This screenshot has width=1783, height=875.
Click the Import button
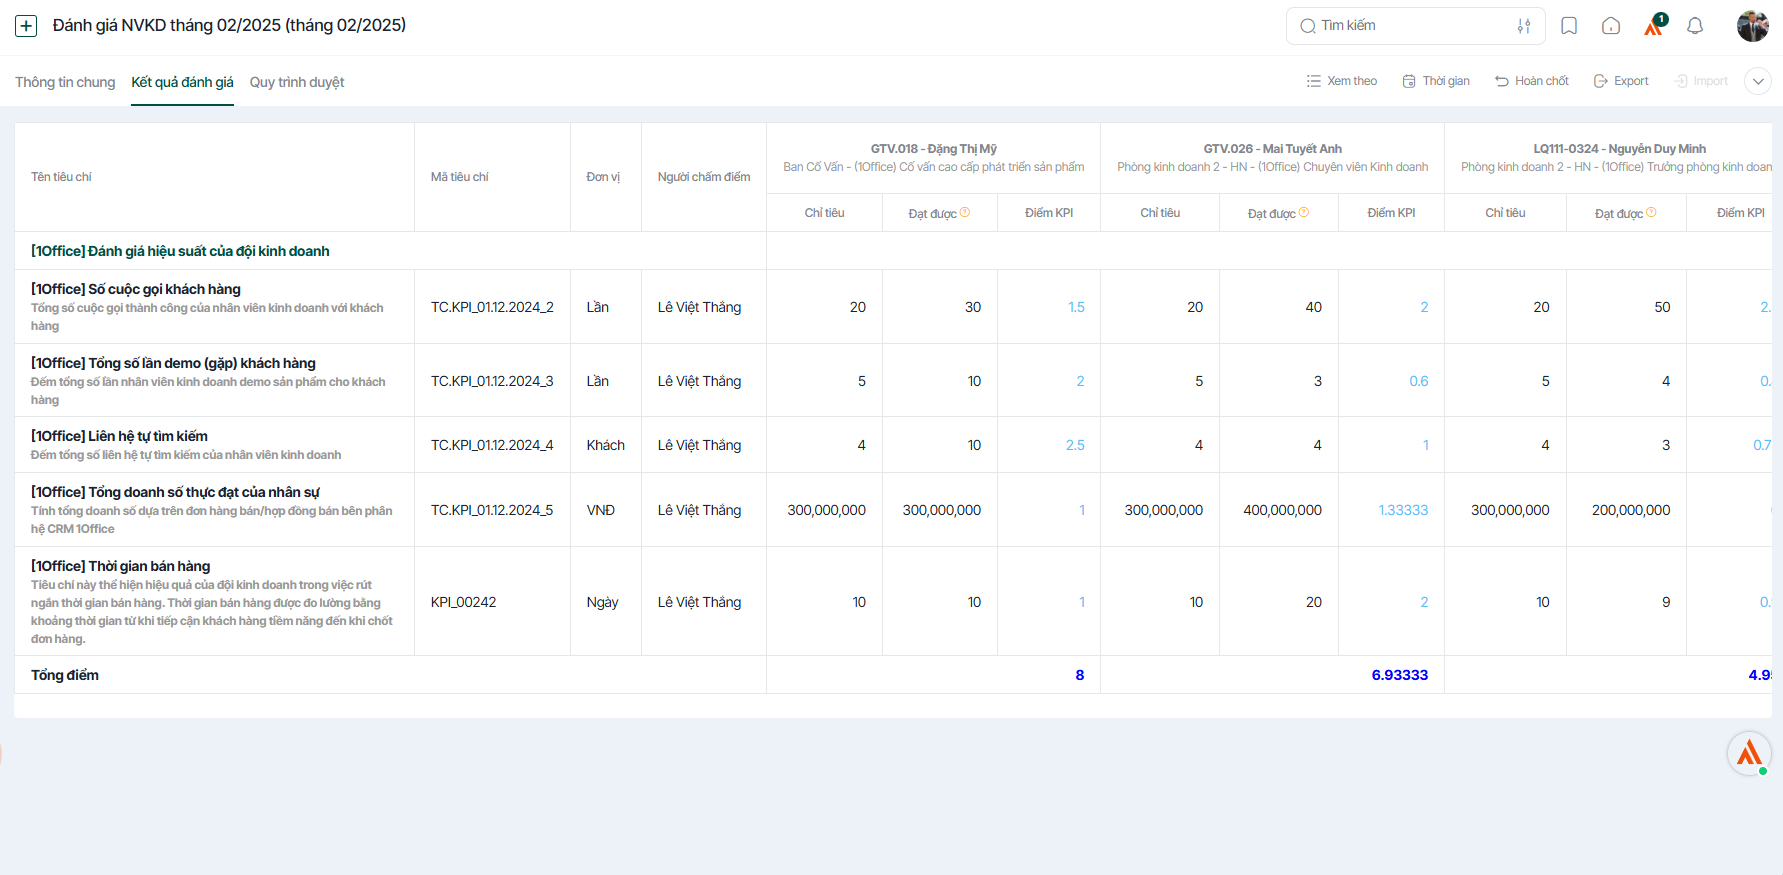[x=1701, y=81]
